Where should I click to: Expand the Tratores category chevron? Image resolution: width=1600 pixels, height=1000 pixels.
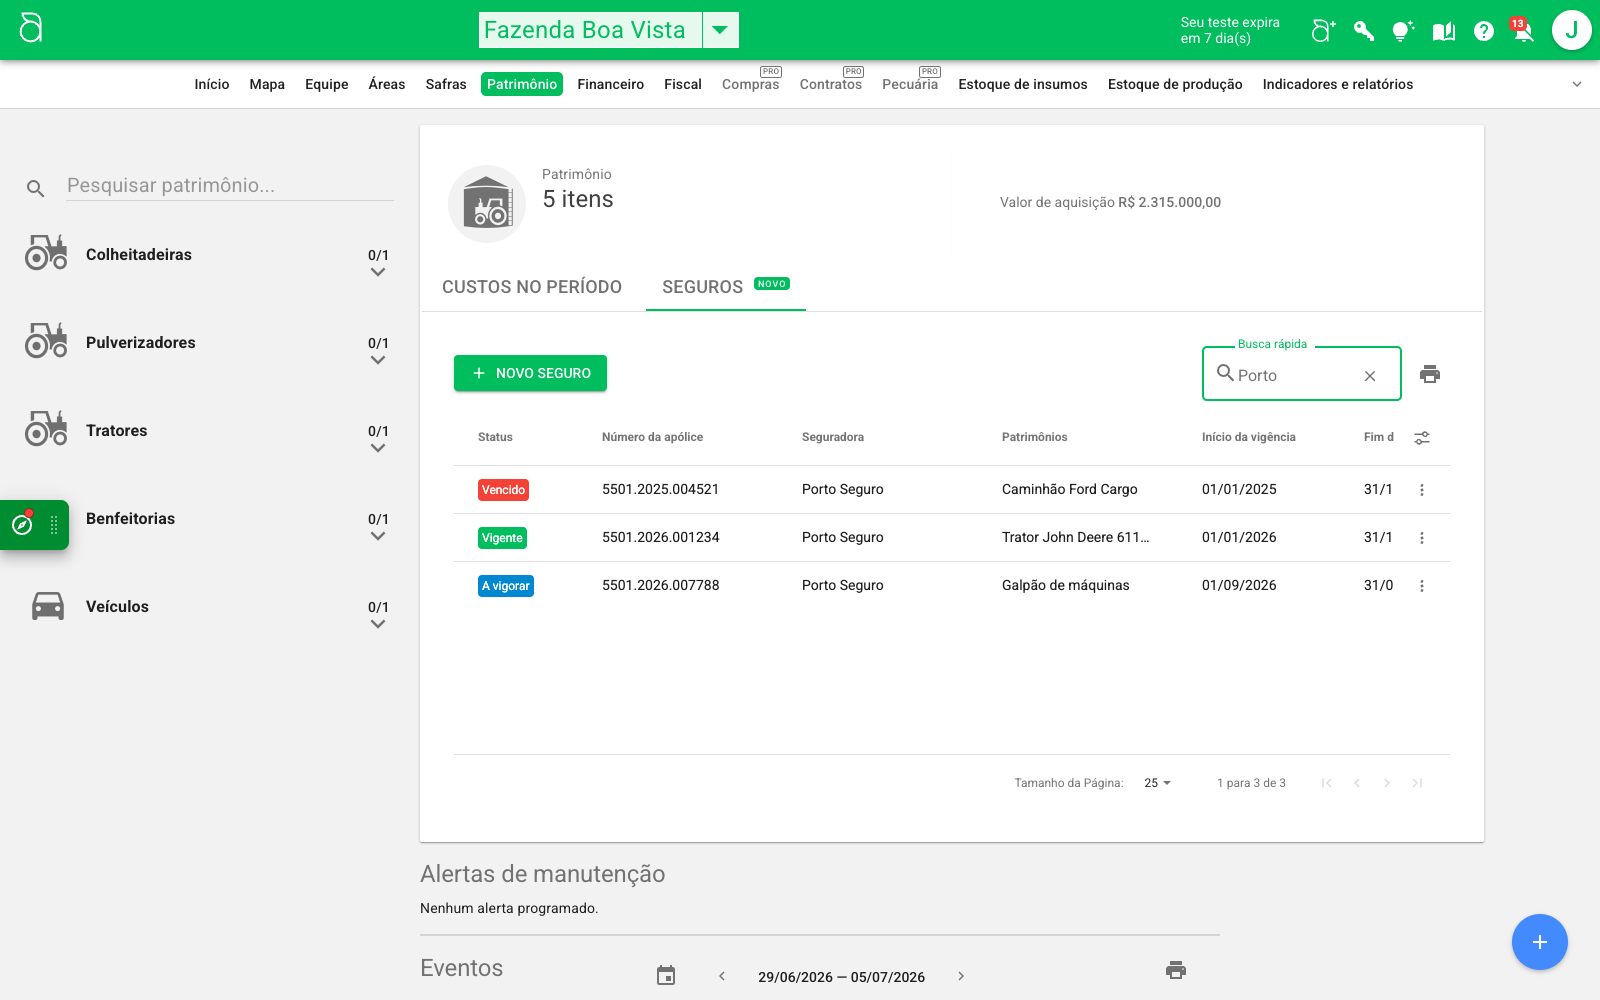pos(378,448)
